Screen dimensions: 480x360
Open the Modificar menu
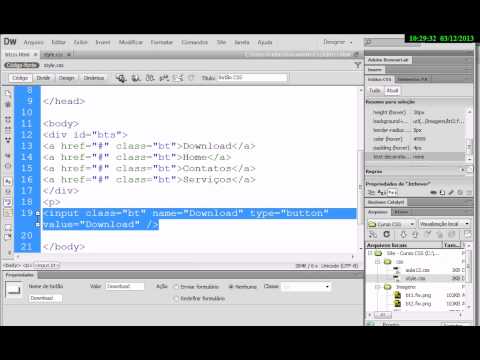(131, 42)
